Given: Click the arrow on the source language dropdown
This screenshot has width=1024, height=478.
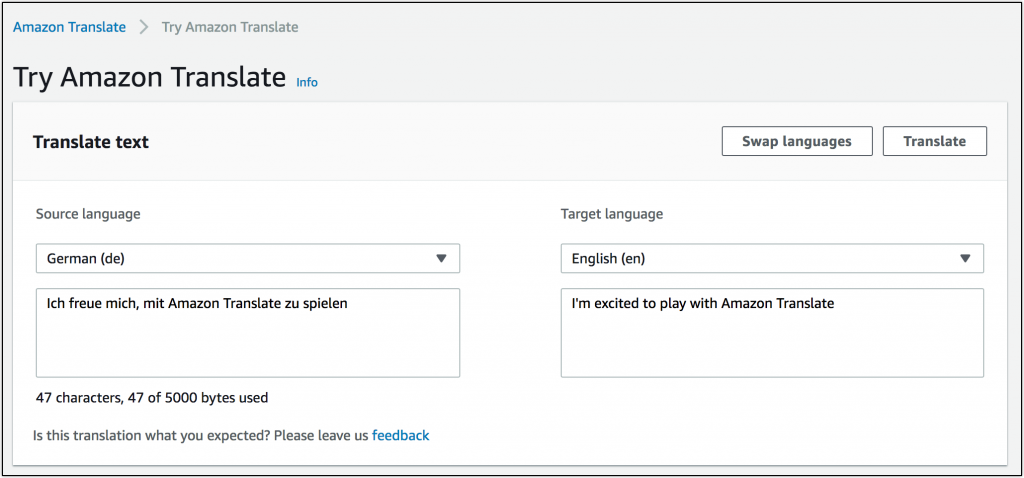Looking at the screenshot, I should [x=441, y=258].
